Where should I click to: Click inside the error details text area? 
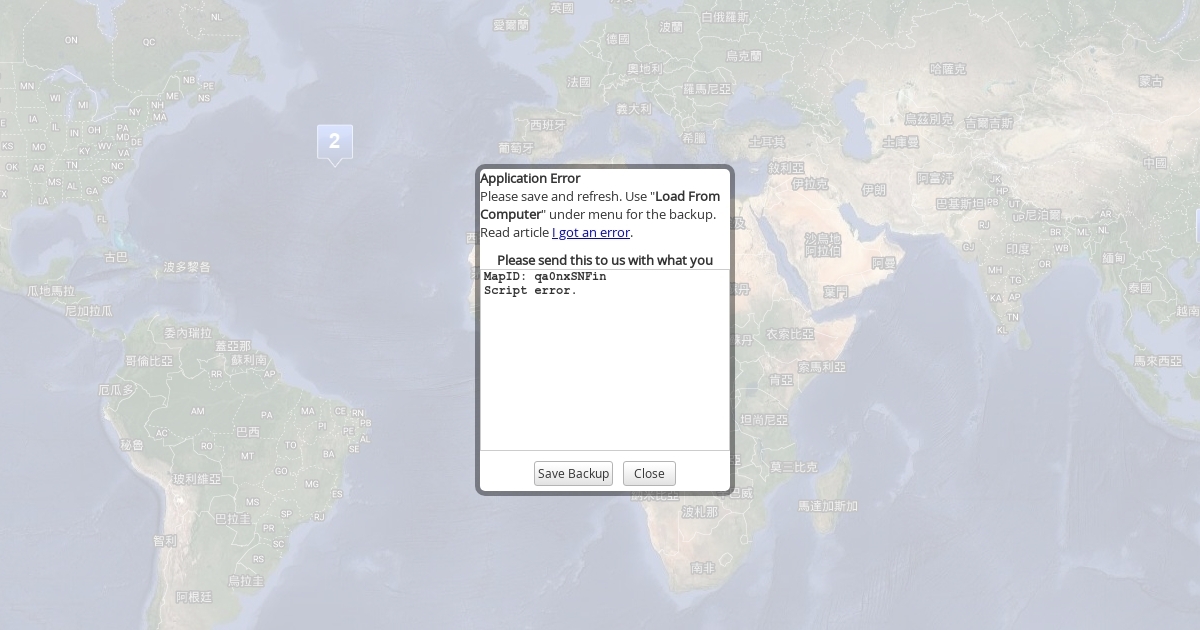point(605,360)
